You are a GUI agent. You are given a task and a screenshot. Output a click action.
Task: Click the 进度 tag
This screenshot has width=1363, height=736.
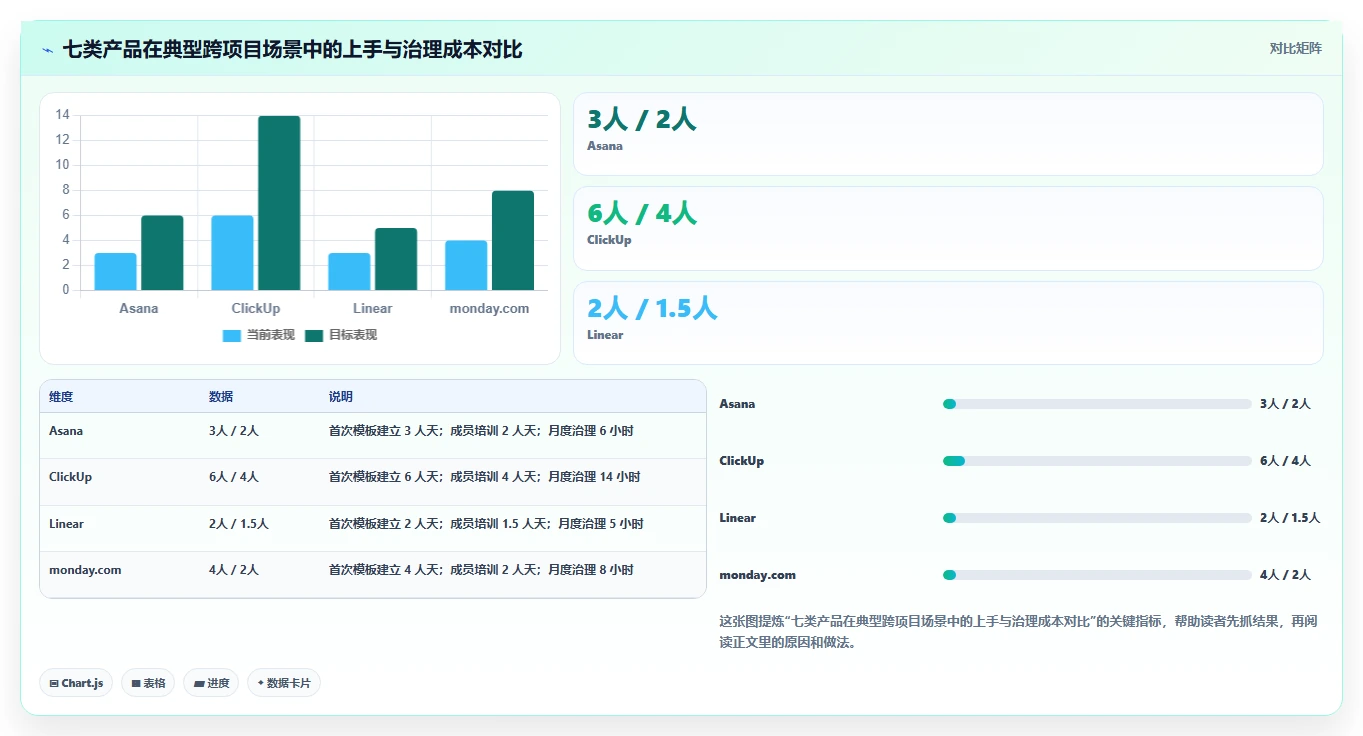(211, 683)
